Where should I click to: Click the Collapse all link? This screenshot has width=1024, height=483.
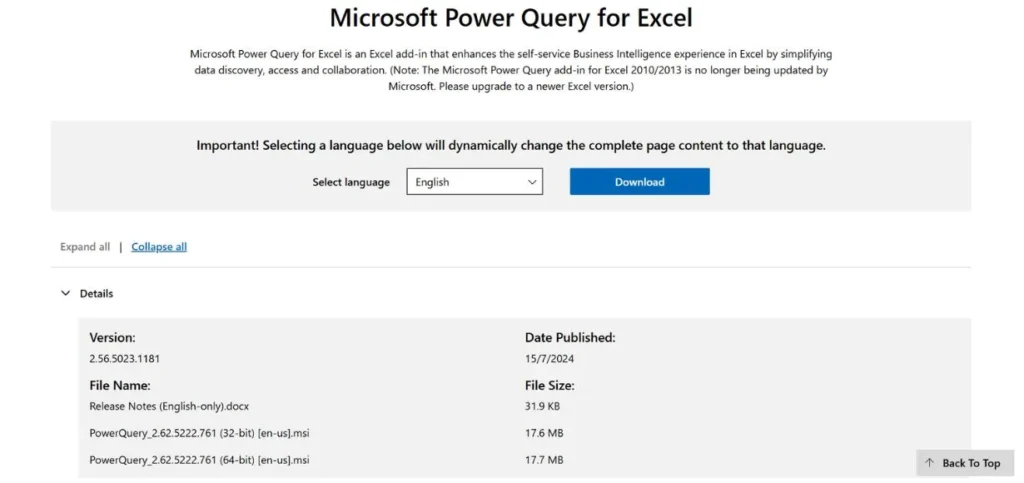[159, 247]
